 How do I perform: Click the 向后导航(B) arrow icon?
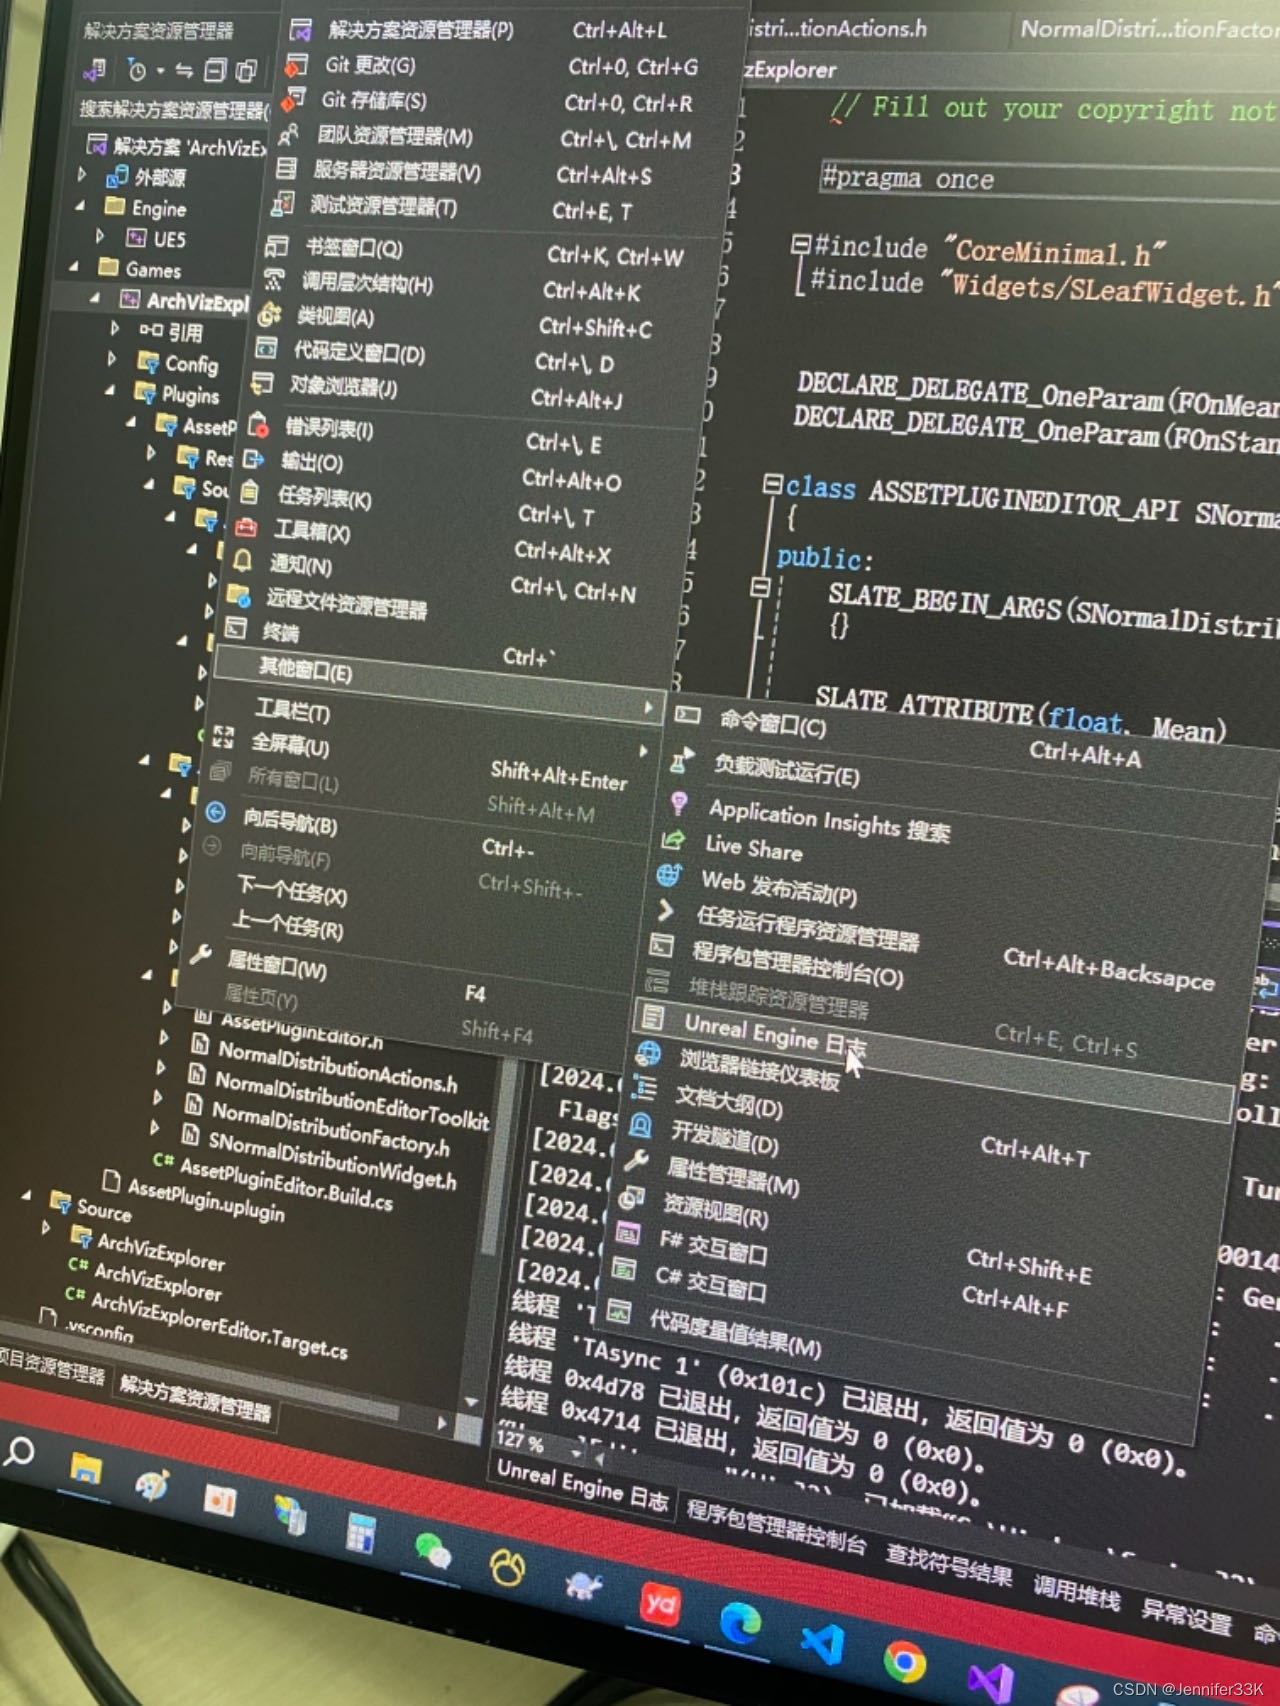[215, 813]
